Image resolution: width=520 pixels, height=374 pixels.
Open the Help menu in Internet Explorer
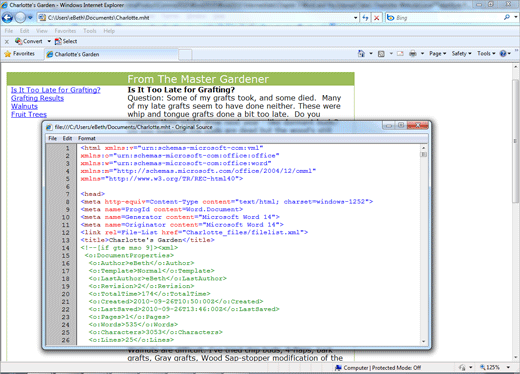109,31
